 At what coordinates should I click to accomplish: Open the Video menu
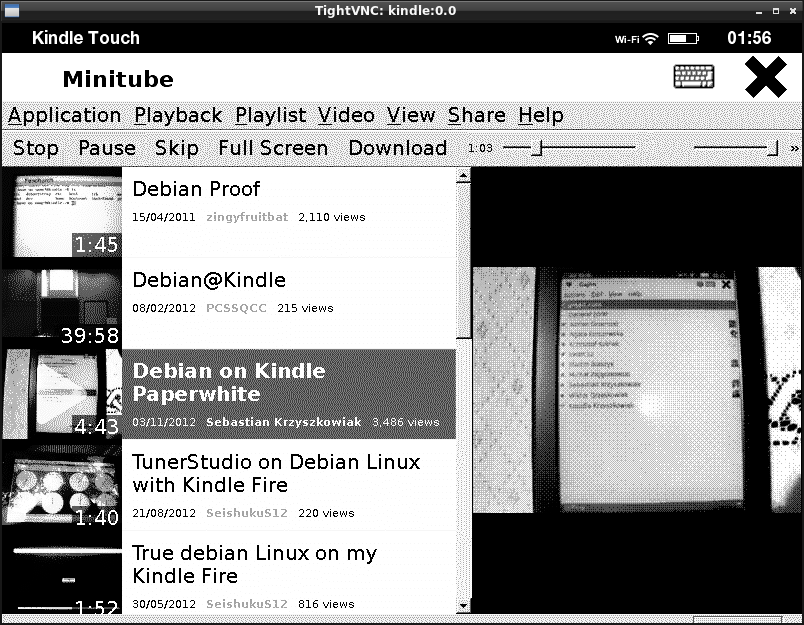pyautogui.click(x=346, y=115)
